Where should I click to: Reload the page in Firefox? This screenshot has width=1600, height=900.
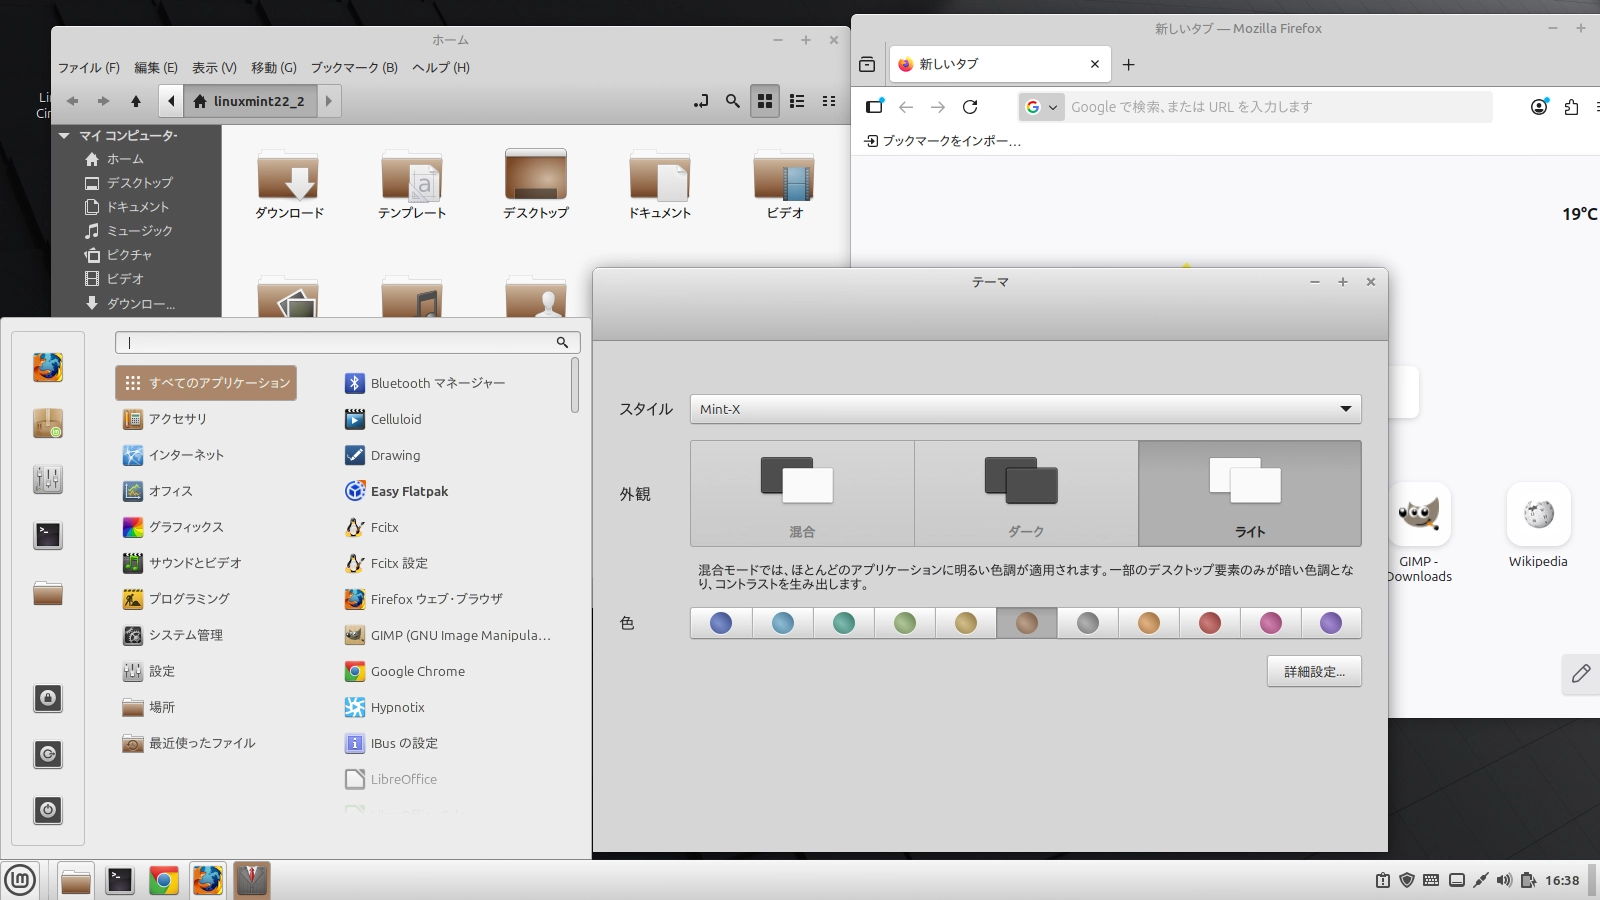click(x=970, y=107)
